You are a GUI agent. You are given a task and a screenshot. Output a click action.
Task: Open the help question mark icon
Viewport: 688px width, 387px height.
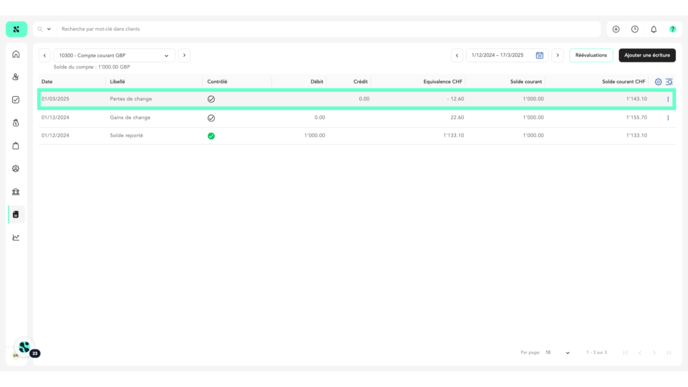coord(673,29)
